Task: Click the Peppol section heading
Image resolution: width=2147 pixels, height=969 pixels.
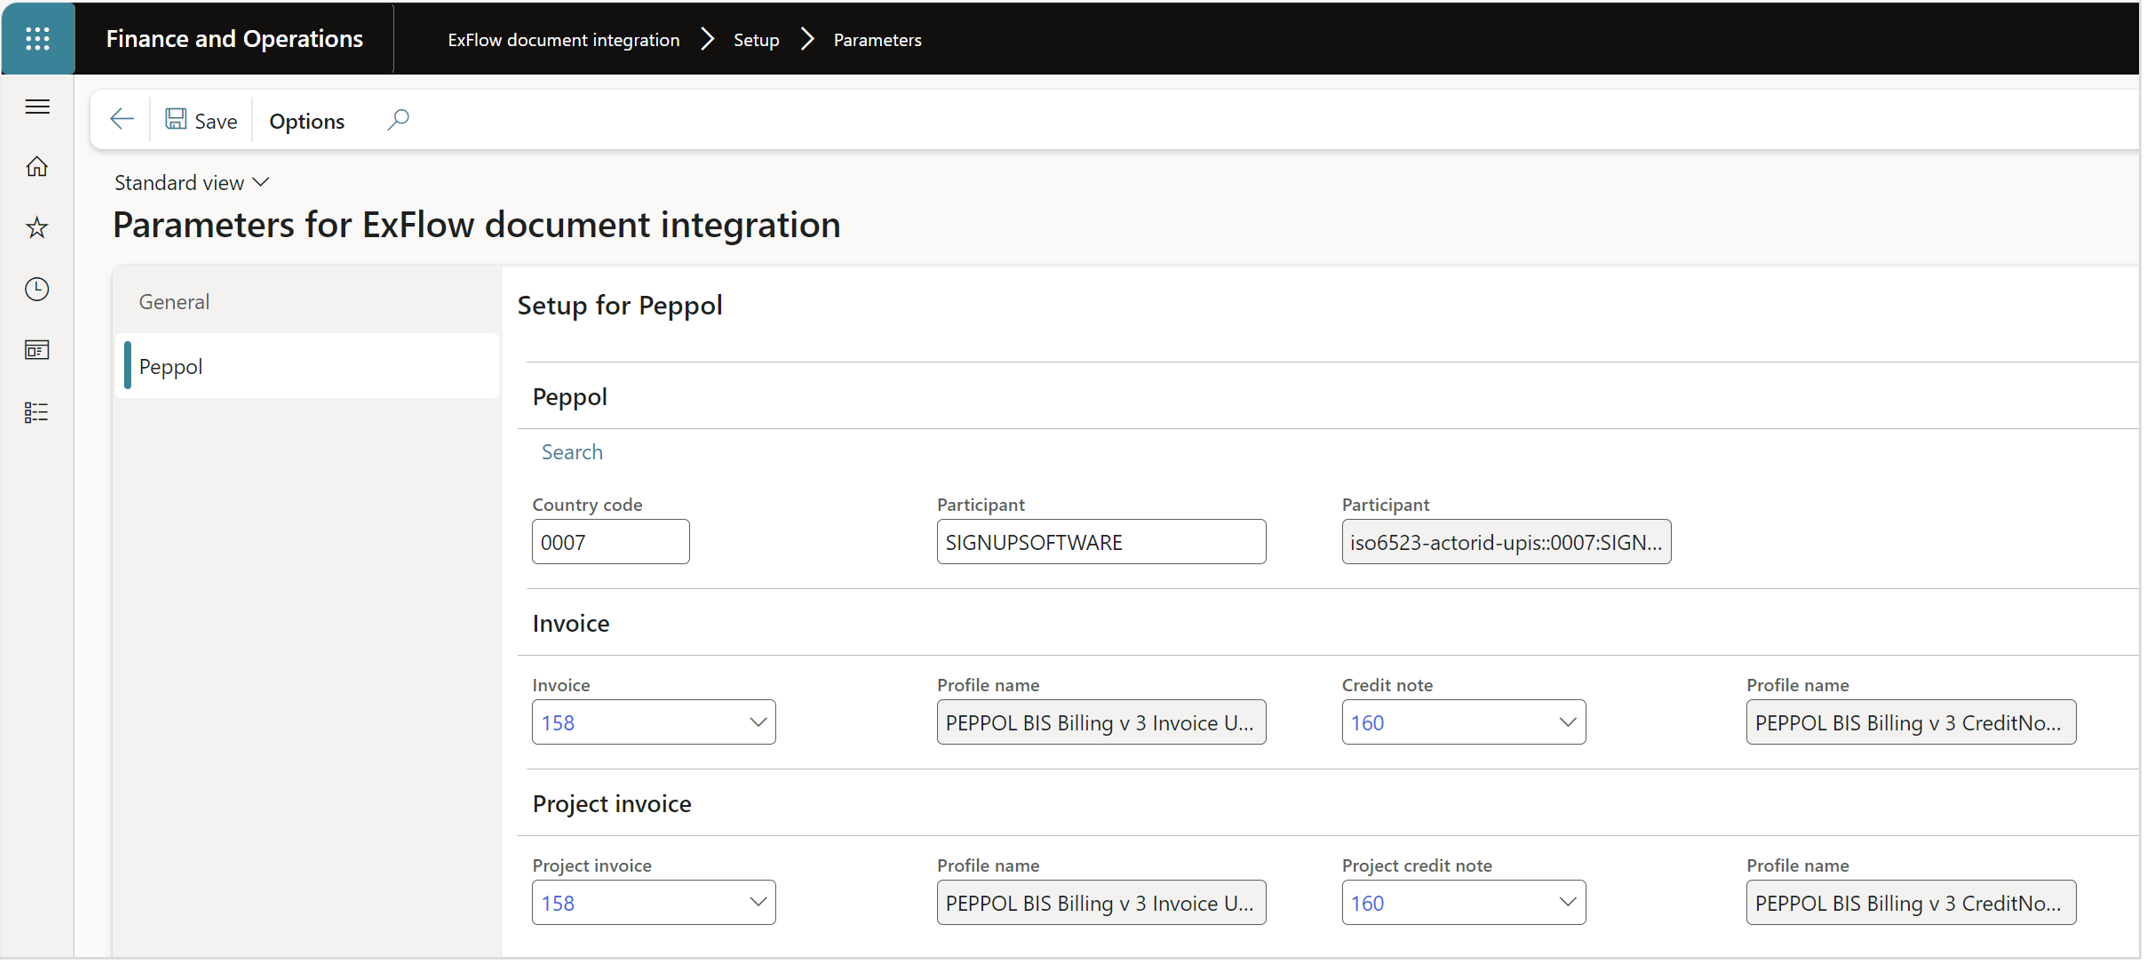Action: tap(570, 398)
